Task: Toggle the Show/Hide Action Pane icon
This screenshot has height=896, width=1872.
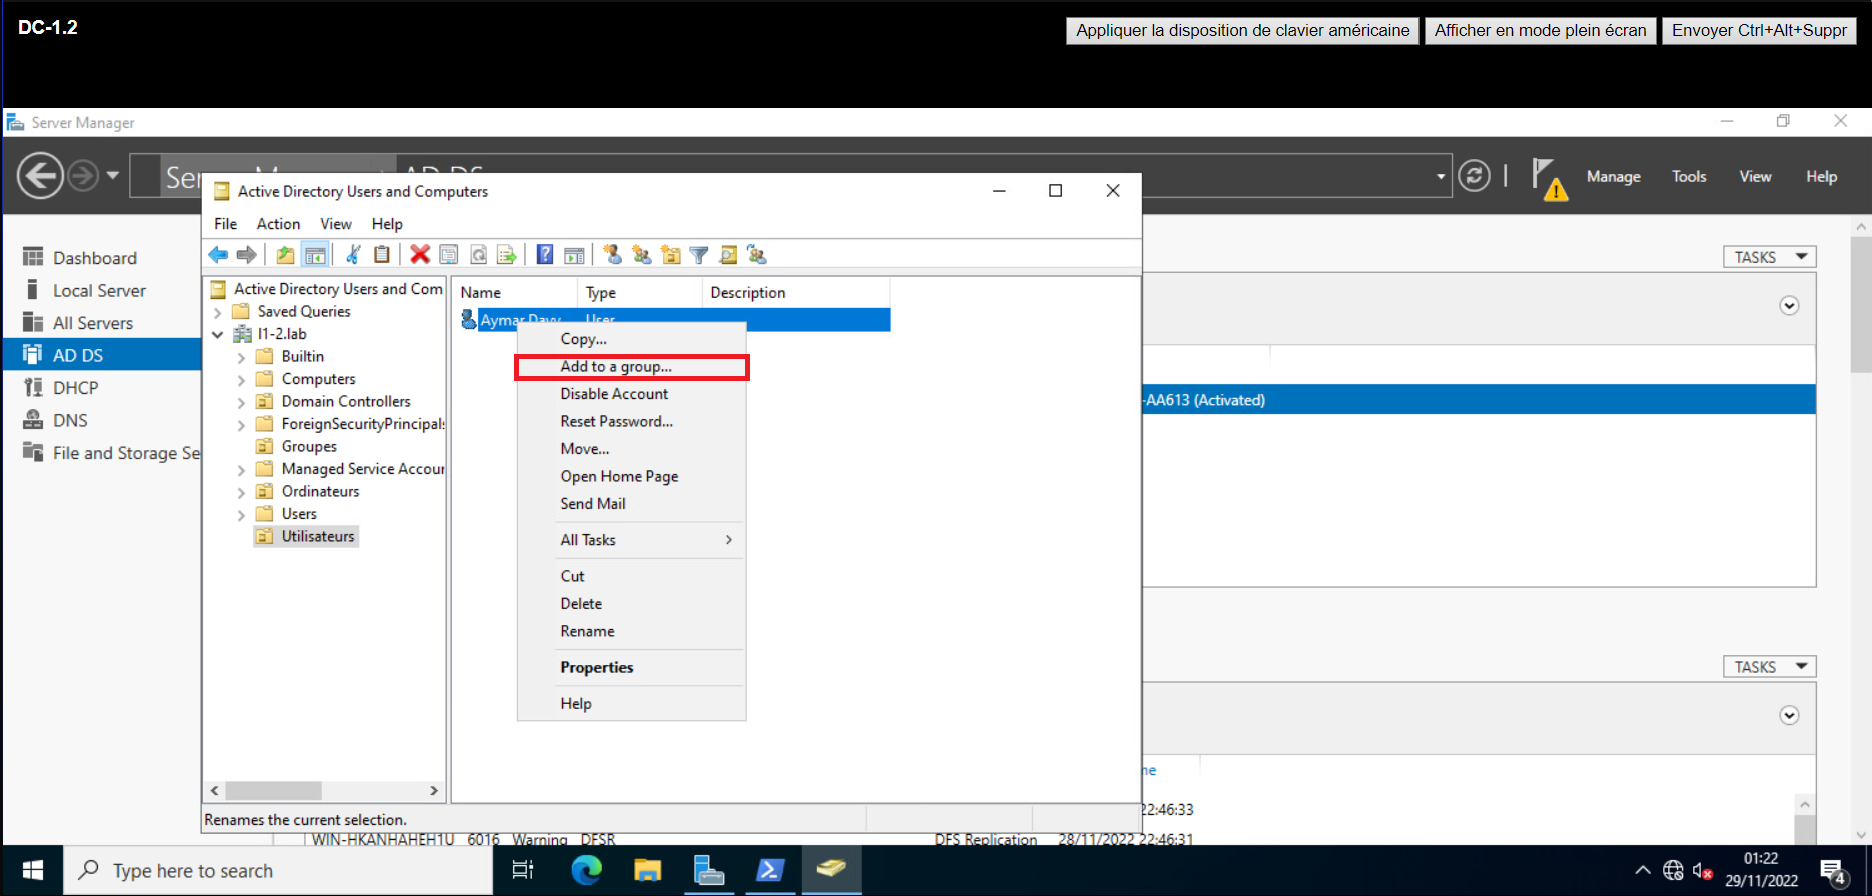Action: [574, 255]
